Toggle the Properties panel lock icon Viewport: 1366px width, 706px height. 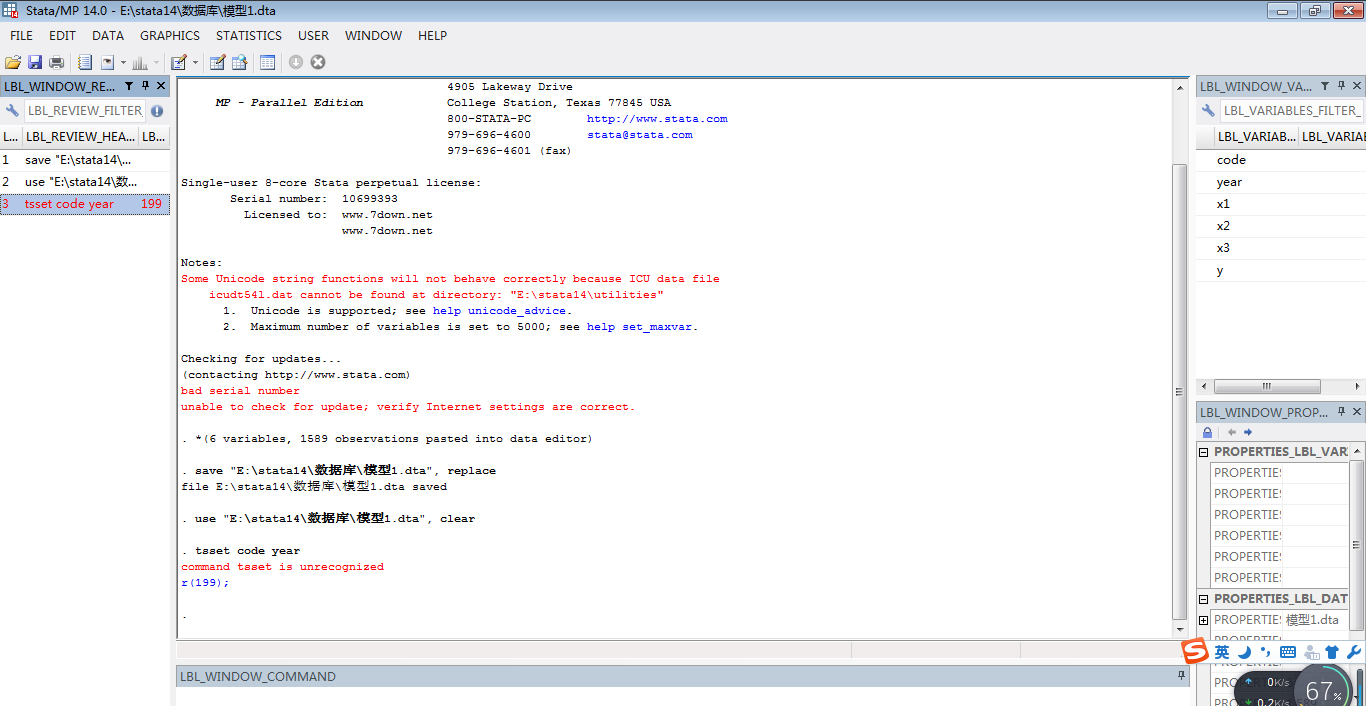[x=1208, y=432]
